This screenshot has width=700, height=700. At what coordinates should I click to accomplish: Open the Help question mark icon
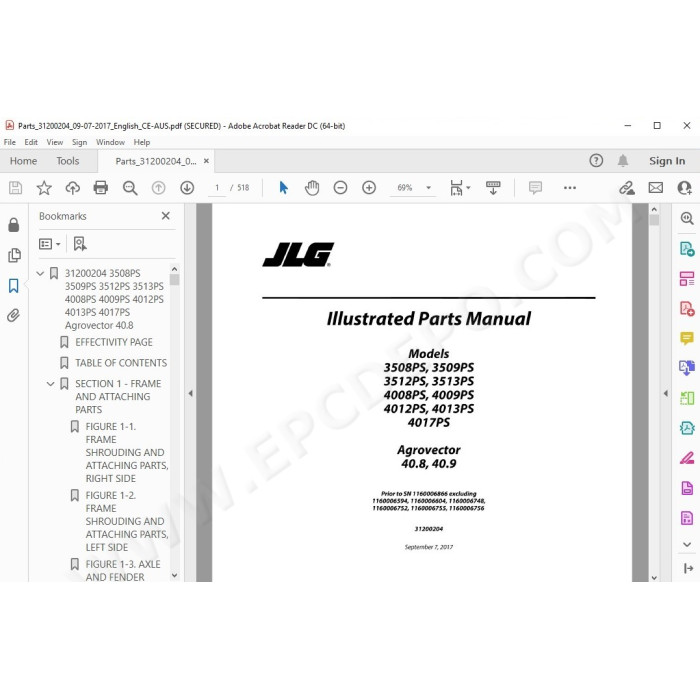coord(596,161)
